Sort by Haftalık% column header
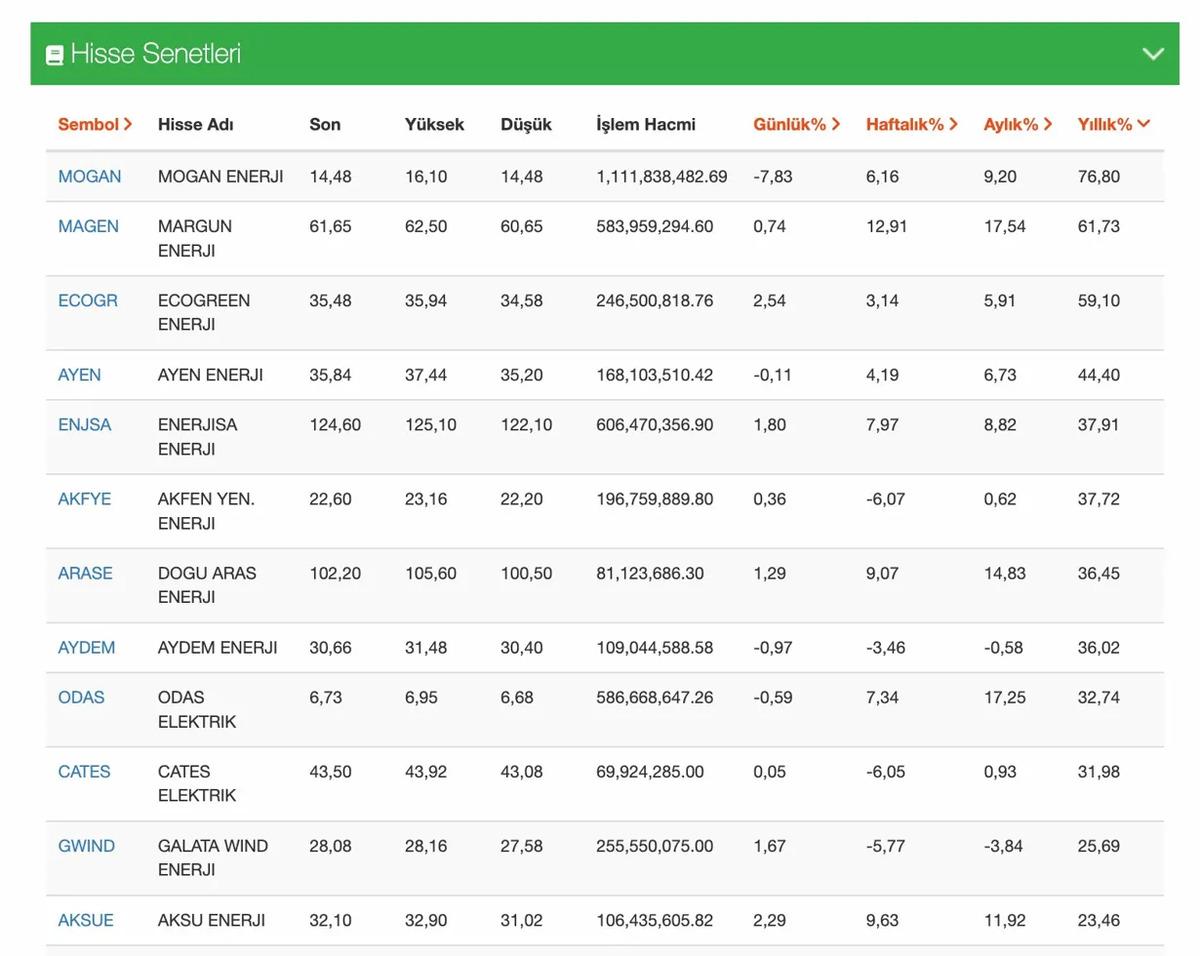Screen dimensions: 1200x956 (x=911, y=124)
